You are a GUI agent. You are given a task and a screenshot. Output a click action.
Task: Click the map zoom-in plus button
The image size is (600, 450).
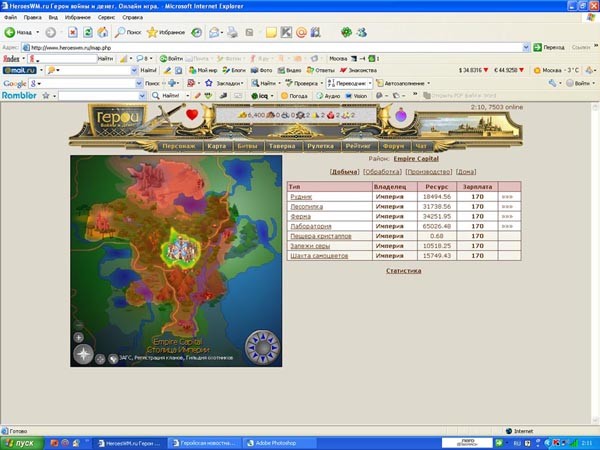(x=79, y=338)
